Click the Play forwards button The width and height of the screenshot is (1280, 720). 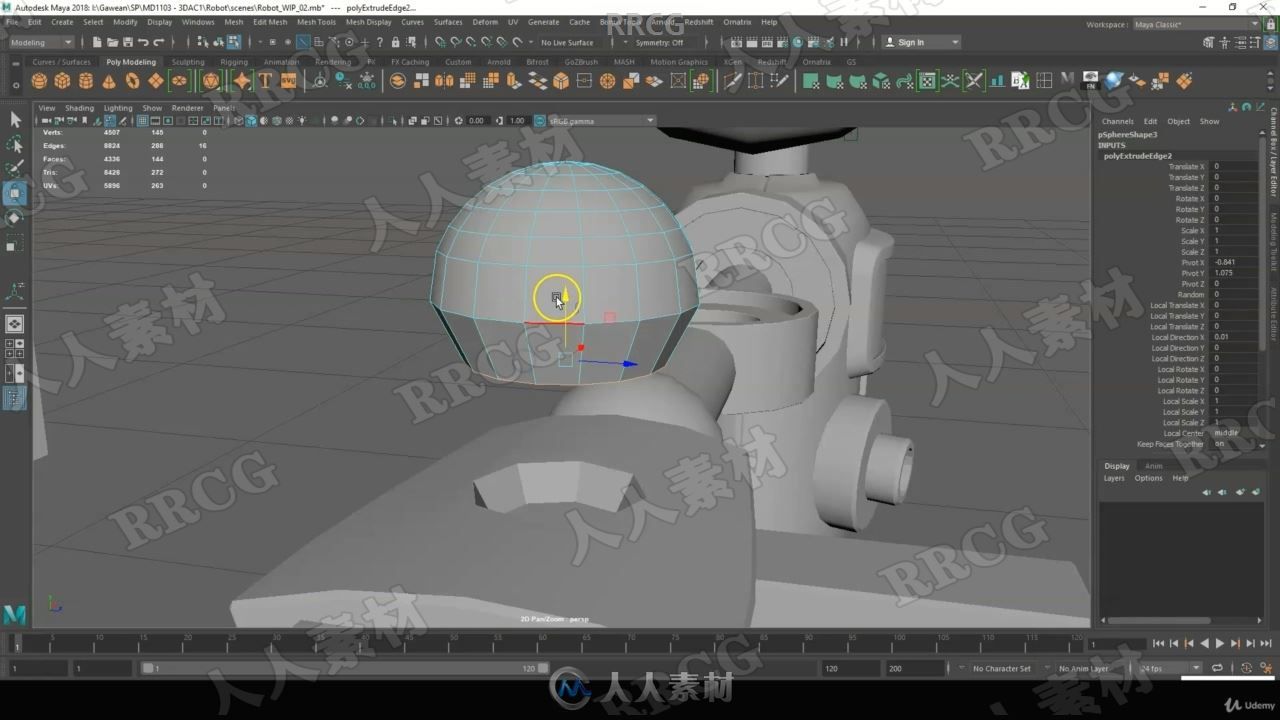(x=1219, y=644)
